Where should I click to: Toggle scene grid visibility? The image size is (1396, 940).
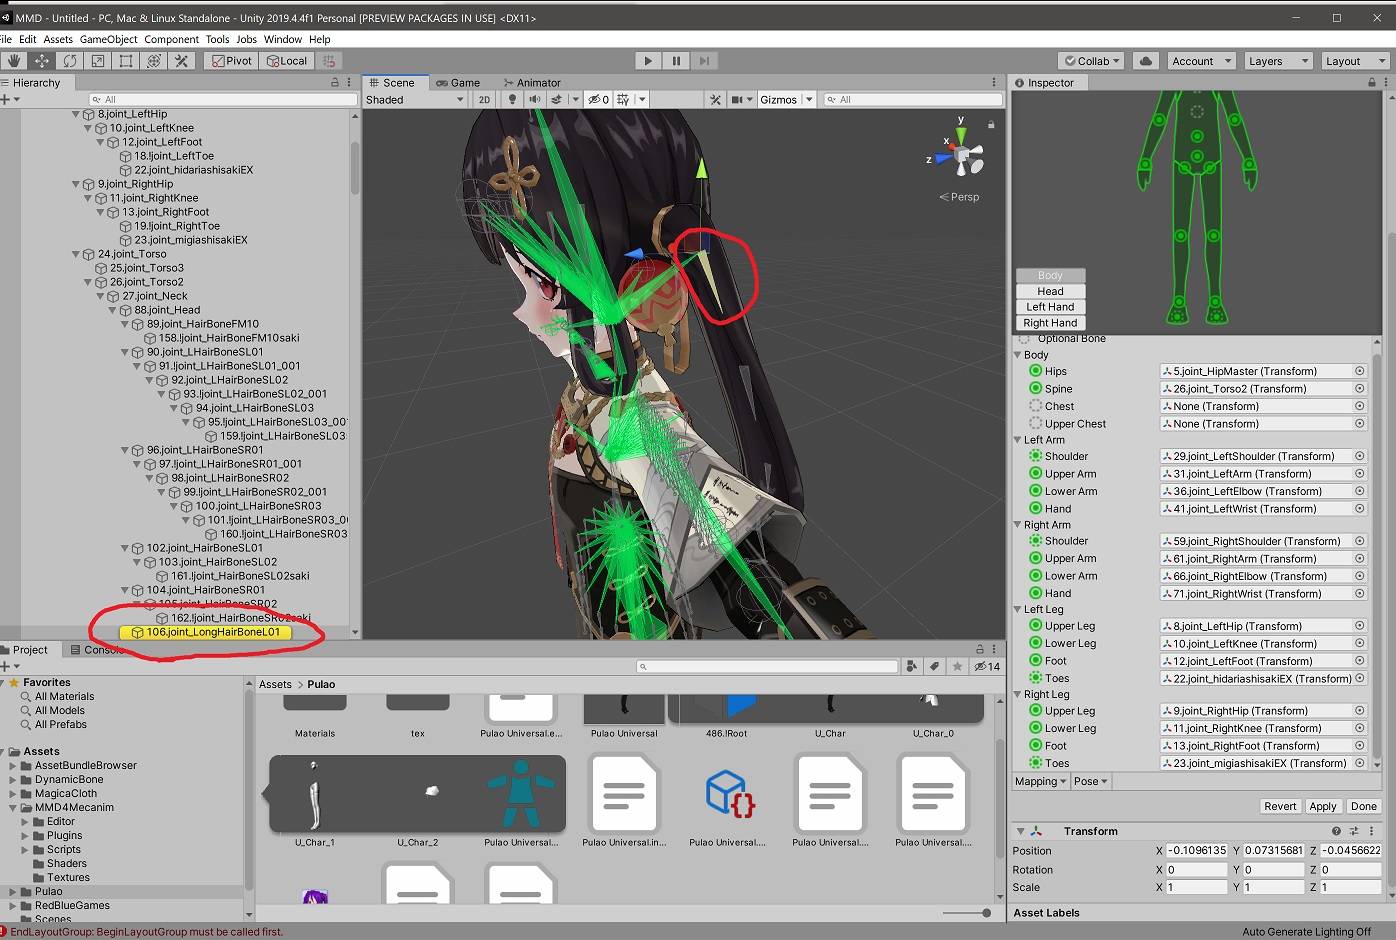[x=623, y=100]
